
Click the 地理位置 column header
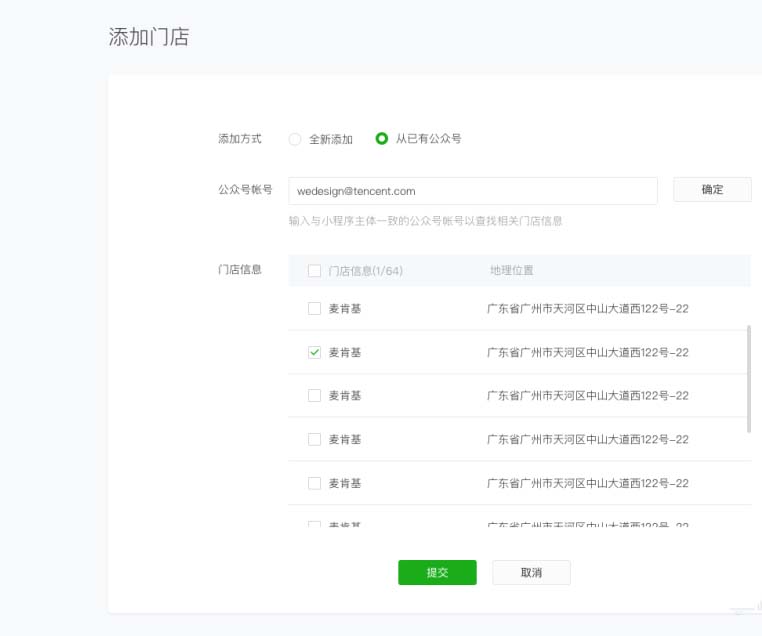point(511,271)
